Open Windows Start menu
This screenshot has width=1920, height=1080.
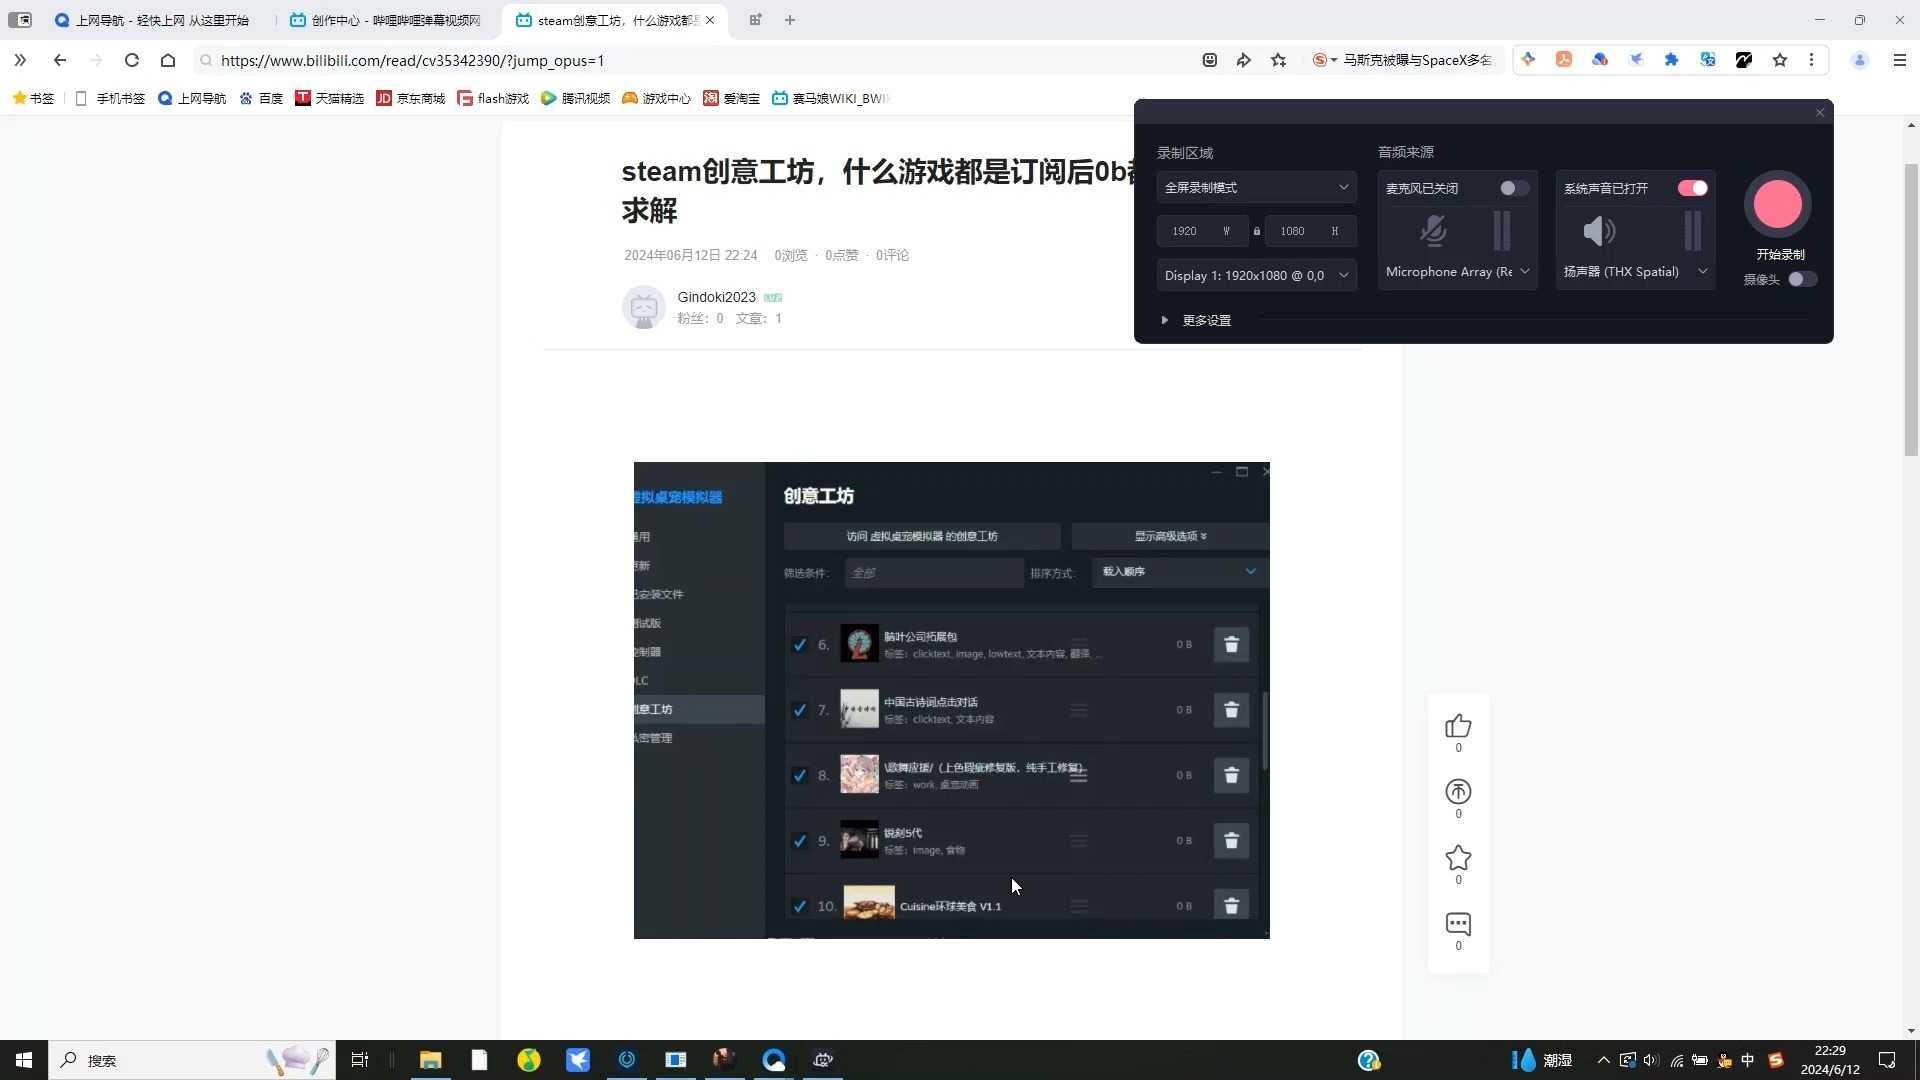(24, 1060)
